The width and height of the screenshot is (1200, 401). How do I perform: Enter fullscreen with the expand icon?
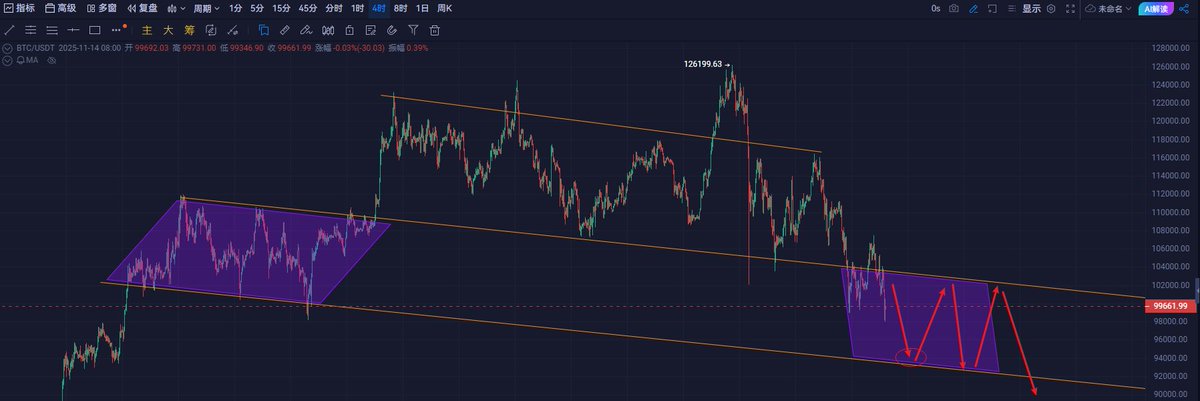point(1070,8)
